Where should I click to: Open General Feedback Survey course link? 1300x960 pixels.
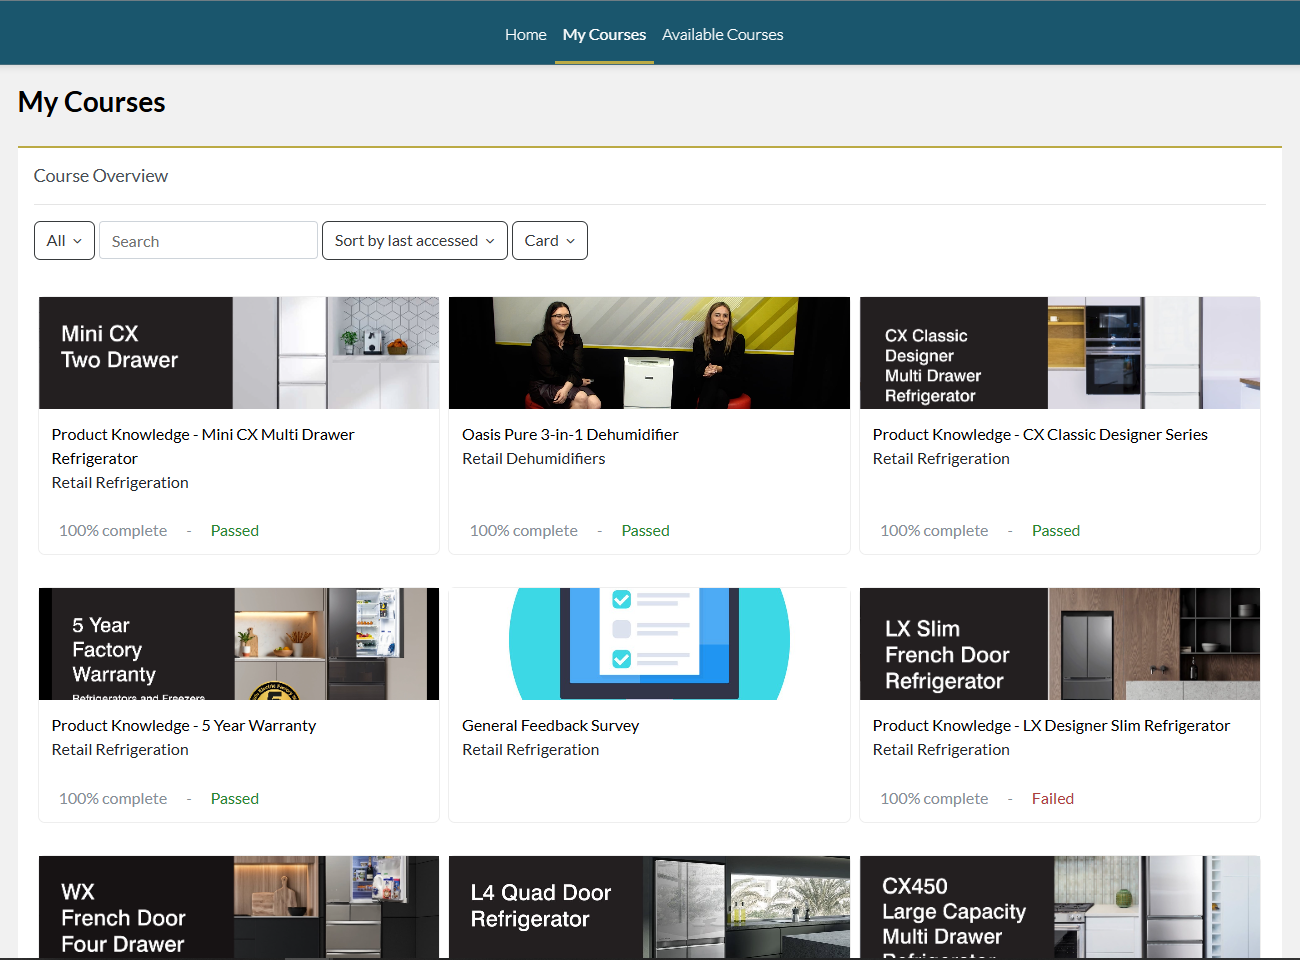tap(550, 725)
